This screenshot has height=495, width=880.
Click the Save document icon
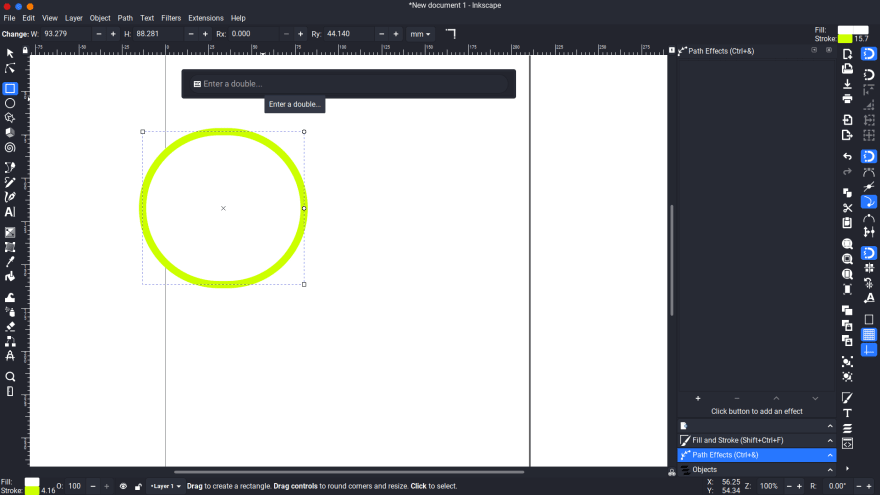(847, 84)
